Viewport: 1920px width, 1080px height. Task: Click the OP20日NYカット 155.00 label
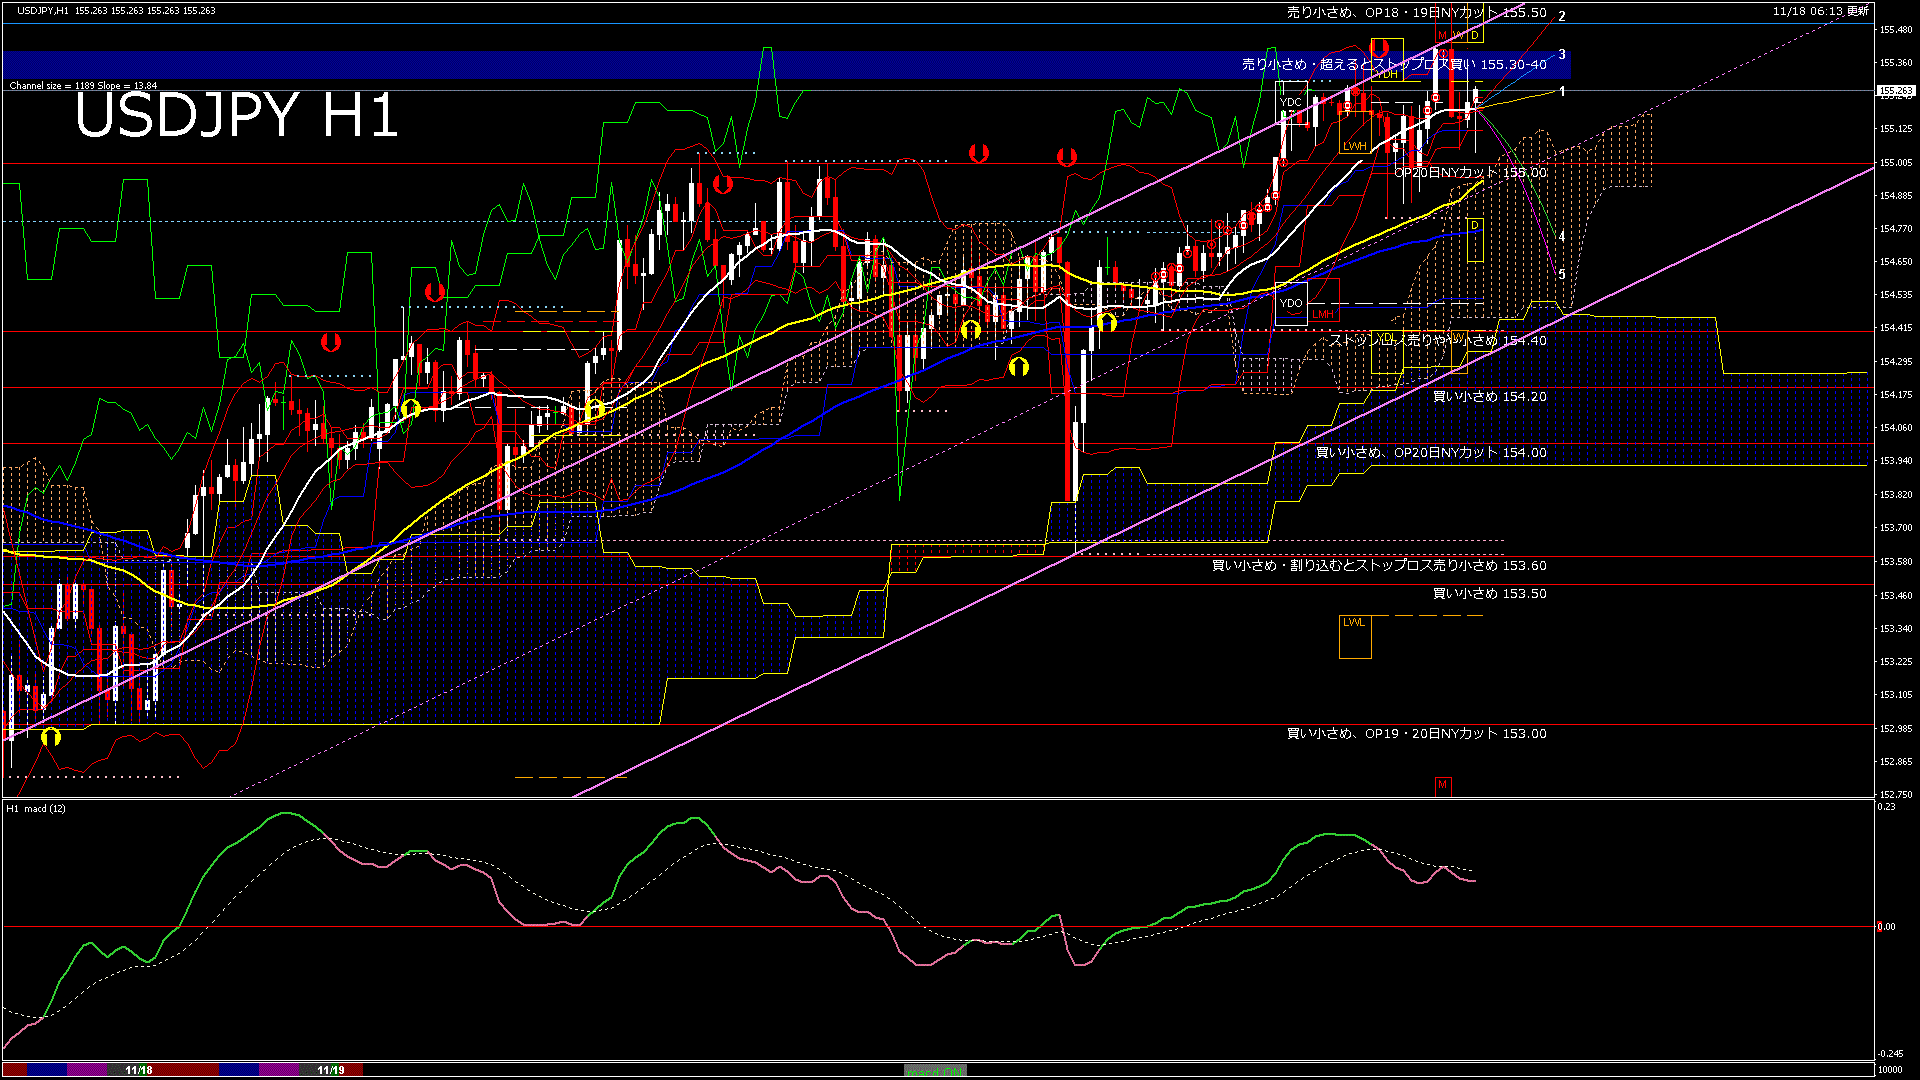(1470, 173)
